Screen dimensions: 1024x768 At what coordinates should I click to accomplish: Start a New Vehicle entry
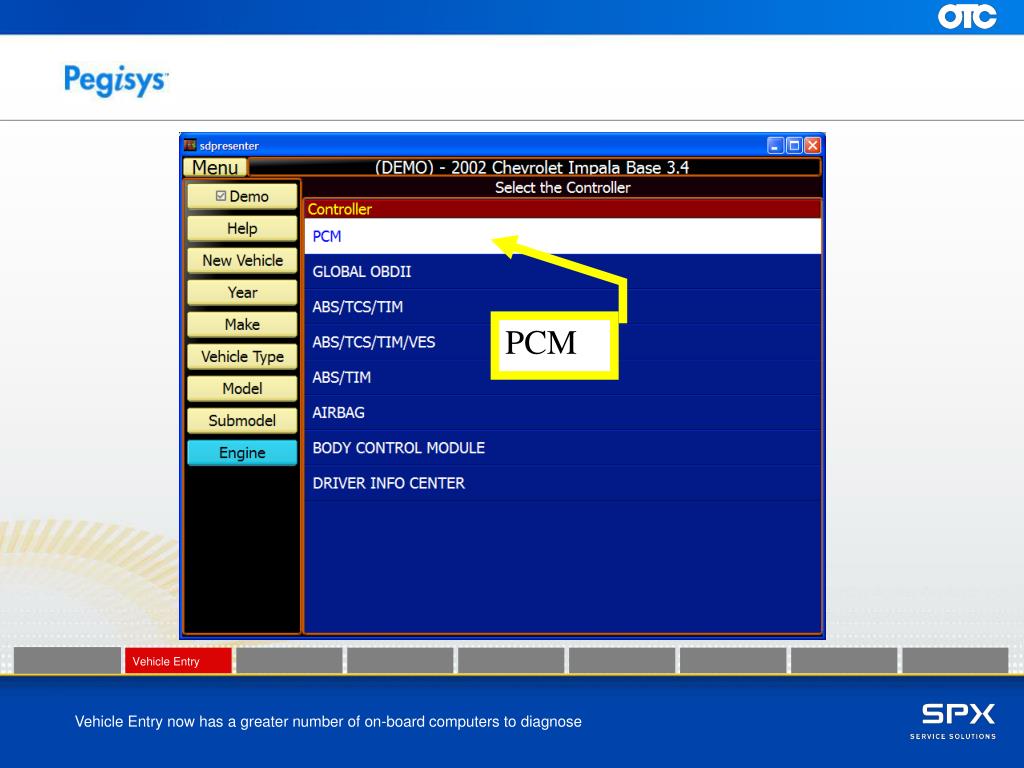pos(242,261)
